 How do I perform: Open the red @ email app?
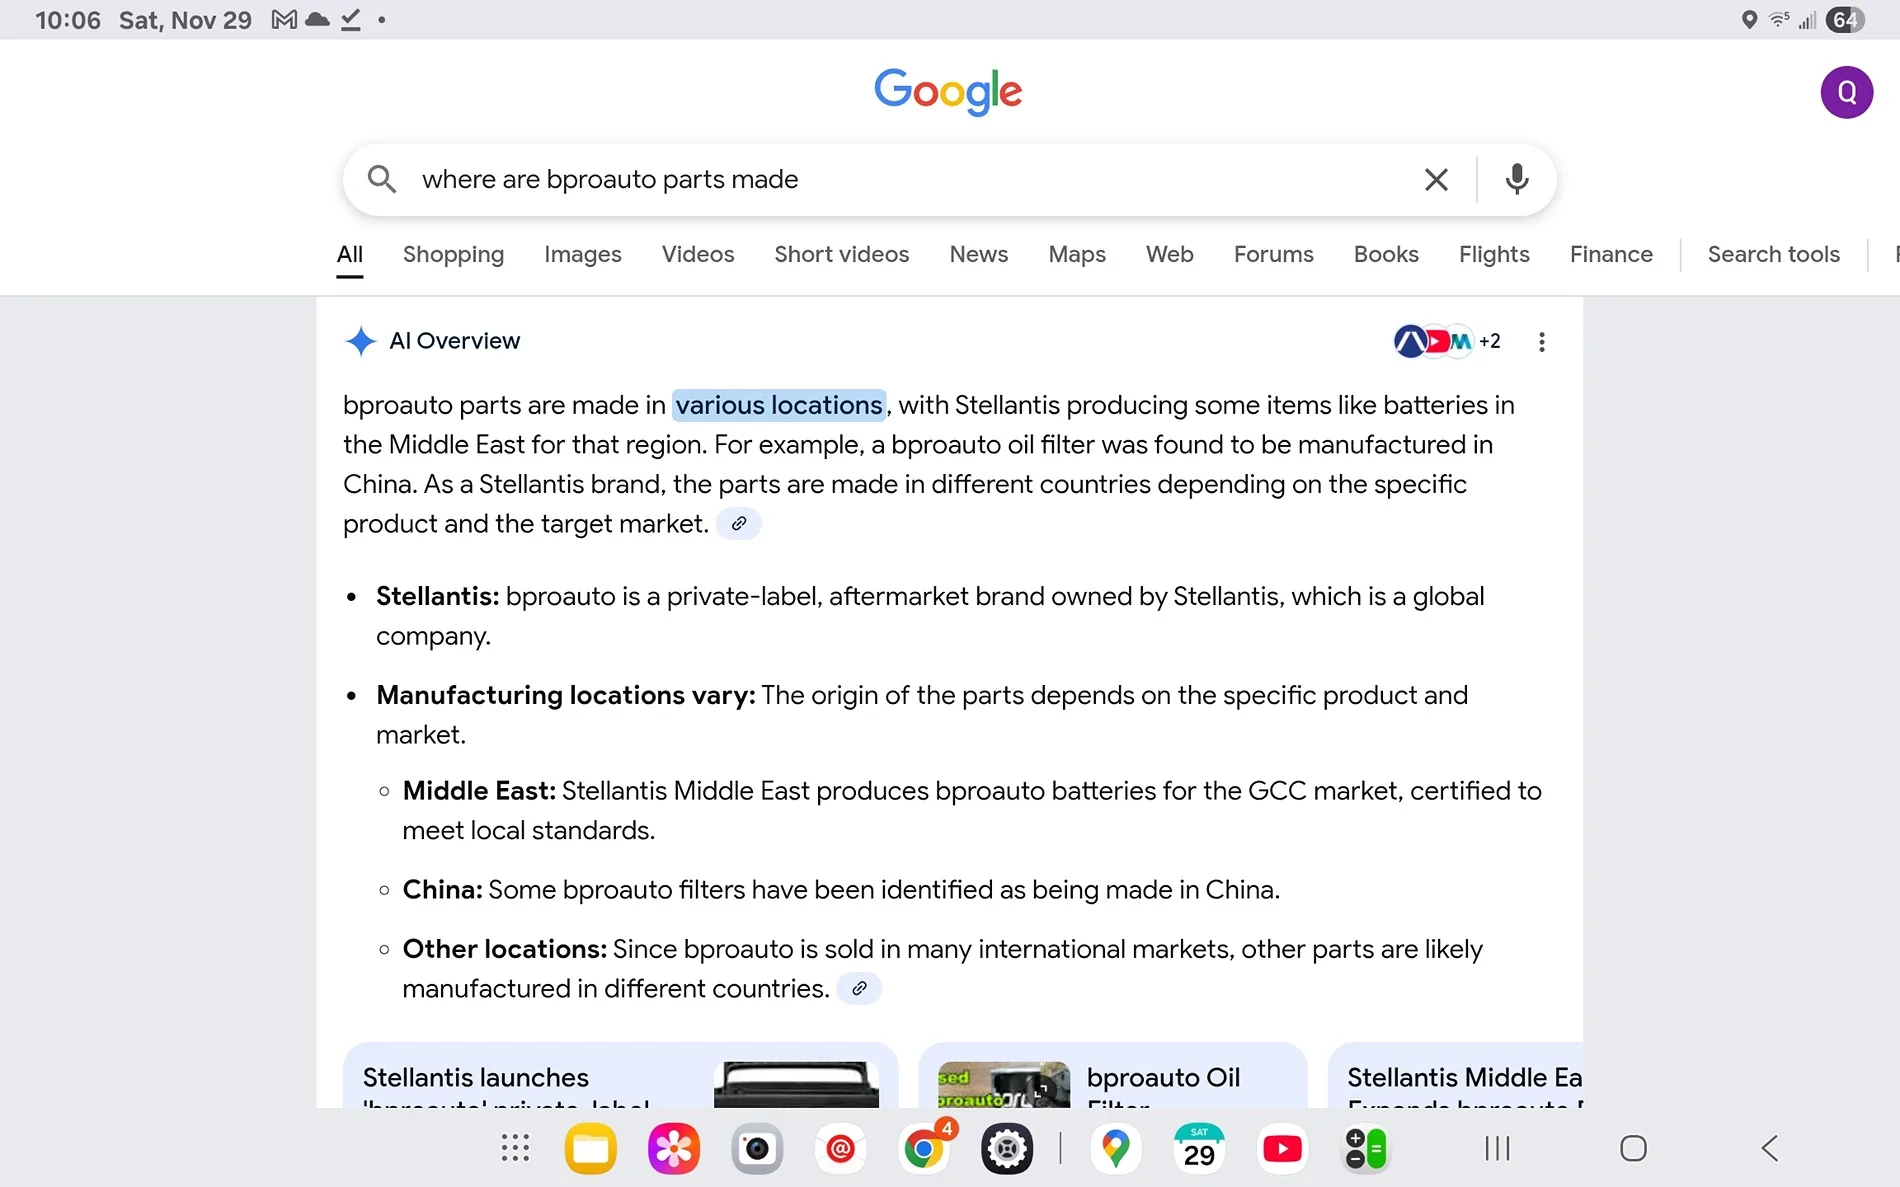[840, 1148]
